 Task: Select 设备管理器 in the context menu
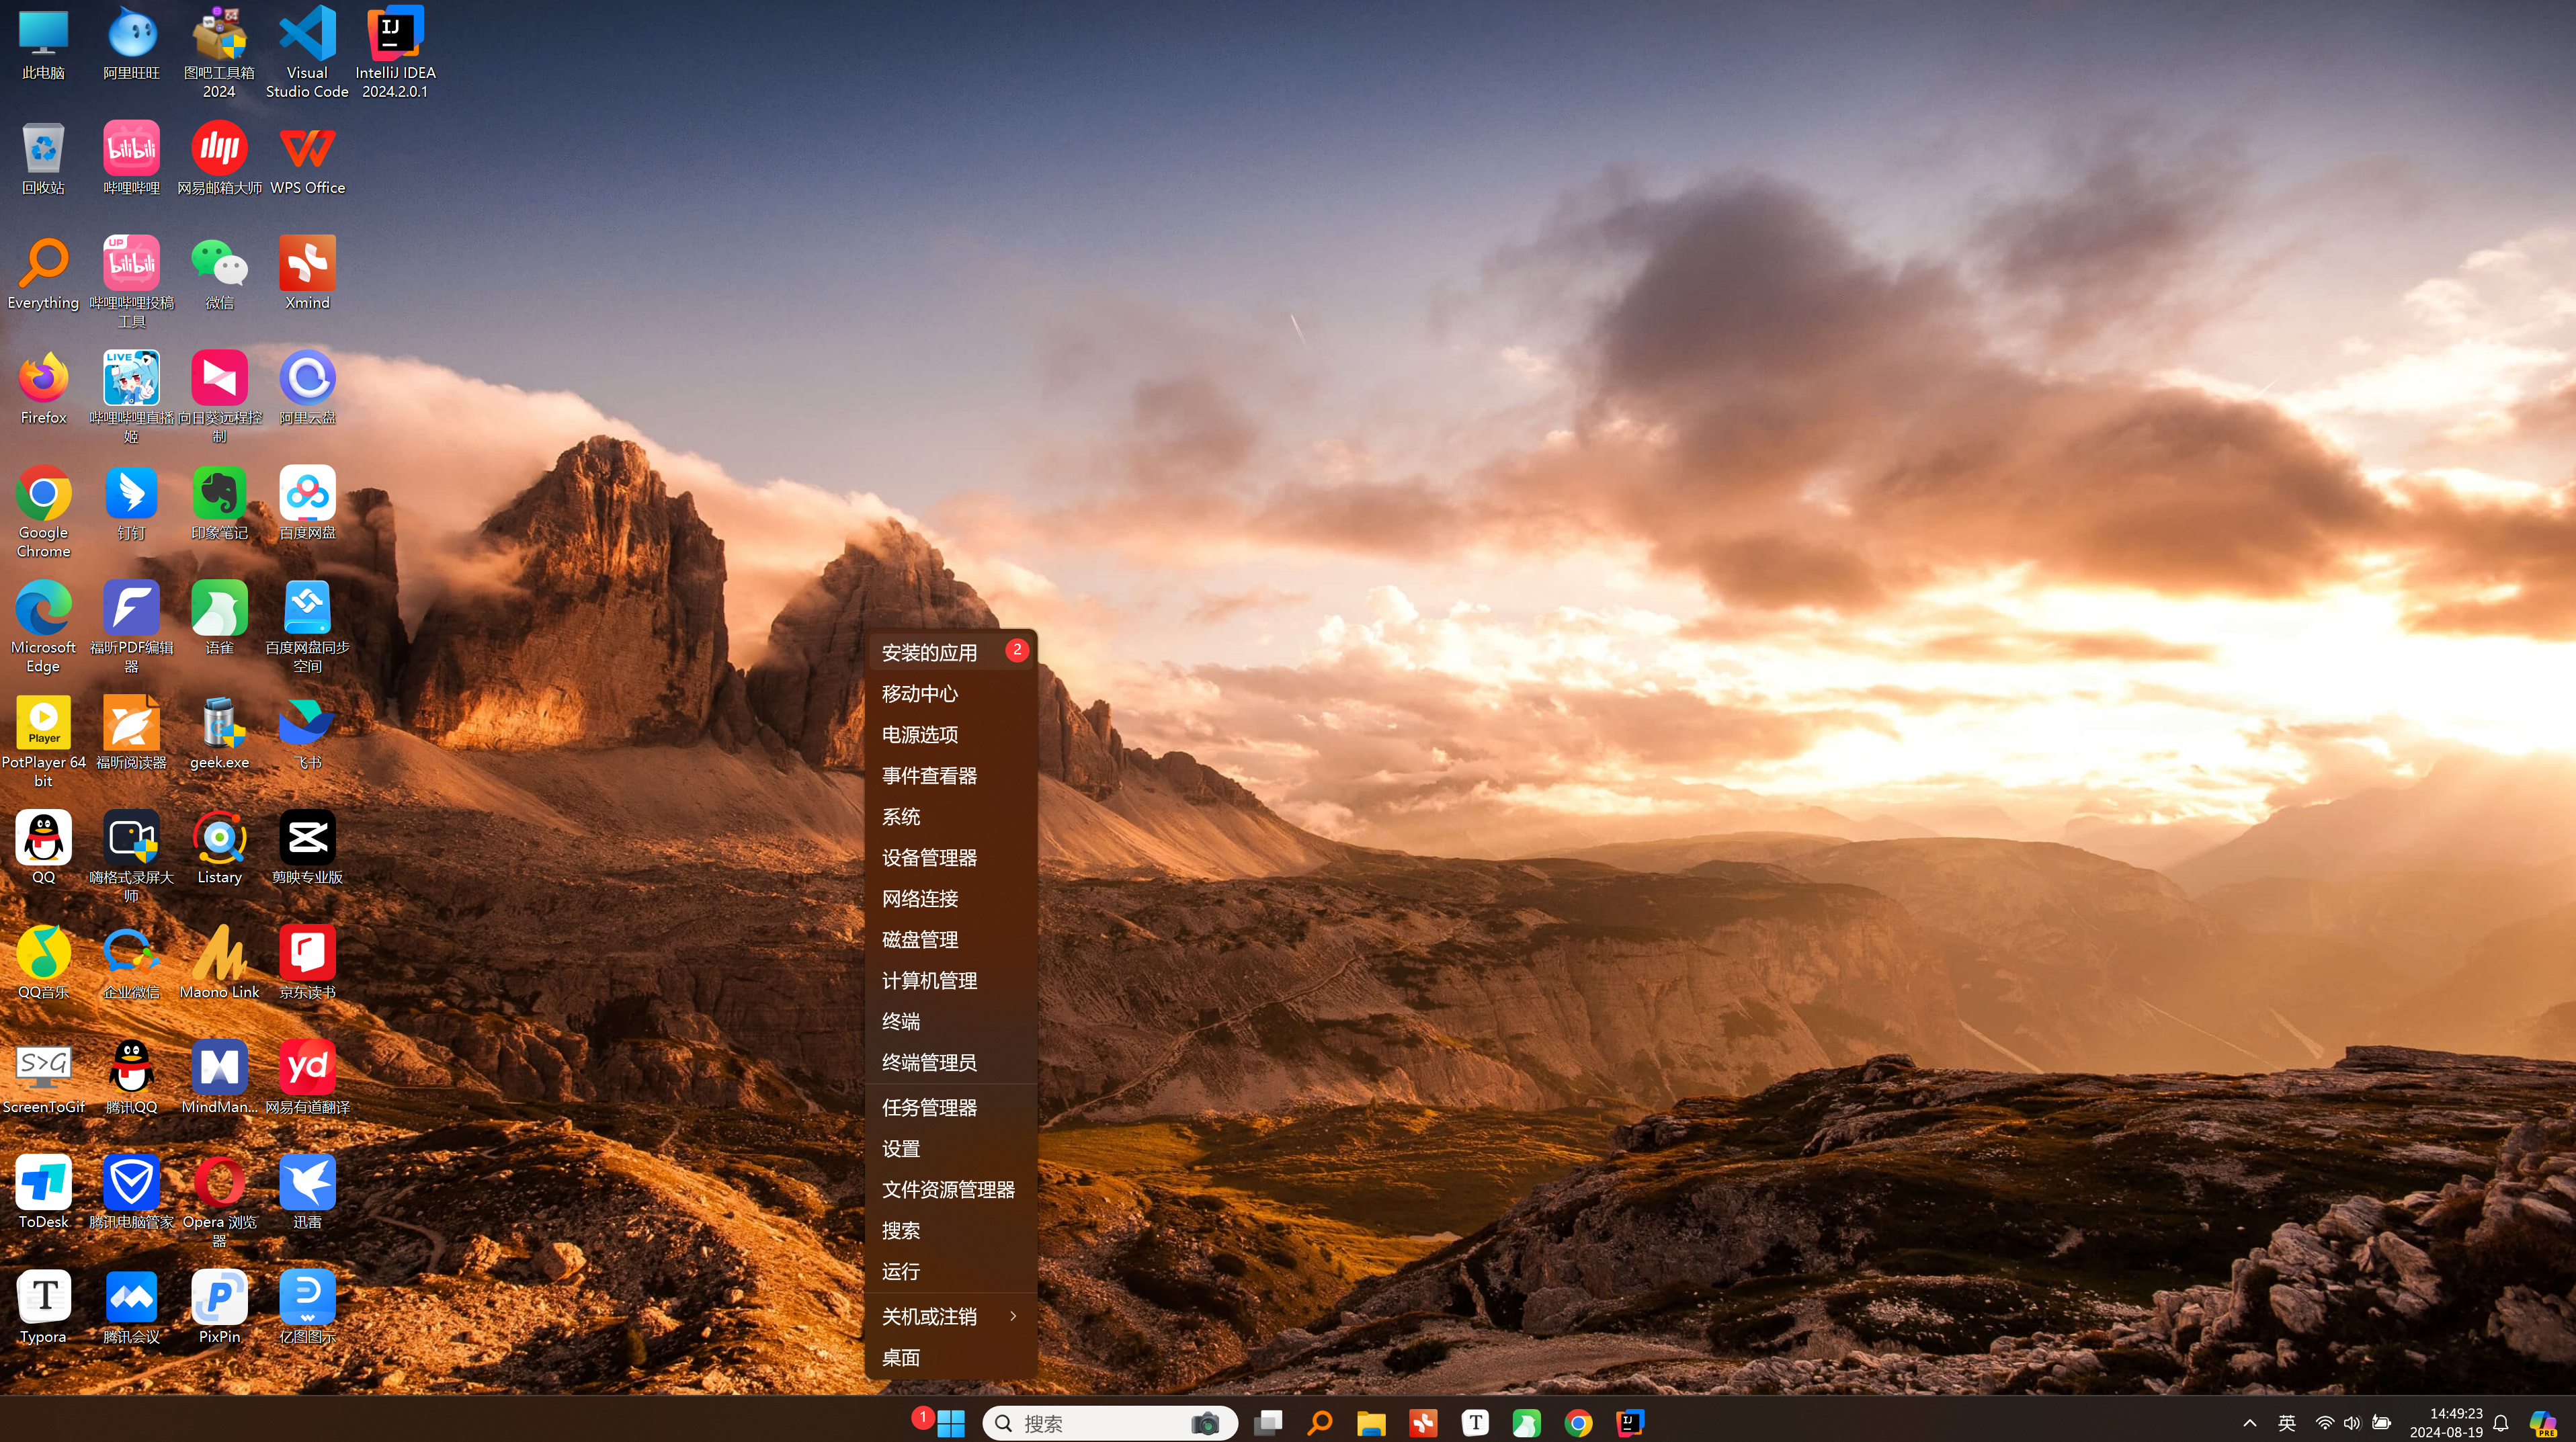point(929,857)
